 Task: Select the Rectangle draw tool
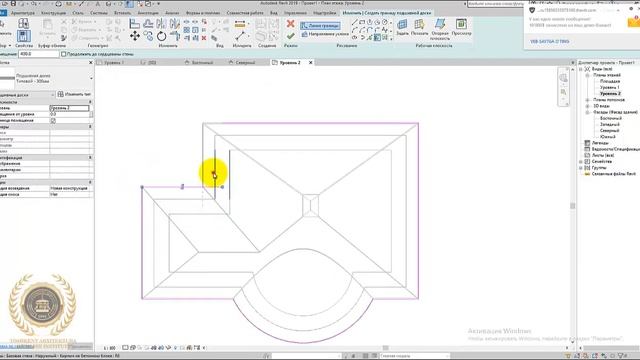[x=362, y=22]
